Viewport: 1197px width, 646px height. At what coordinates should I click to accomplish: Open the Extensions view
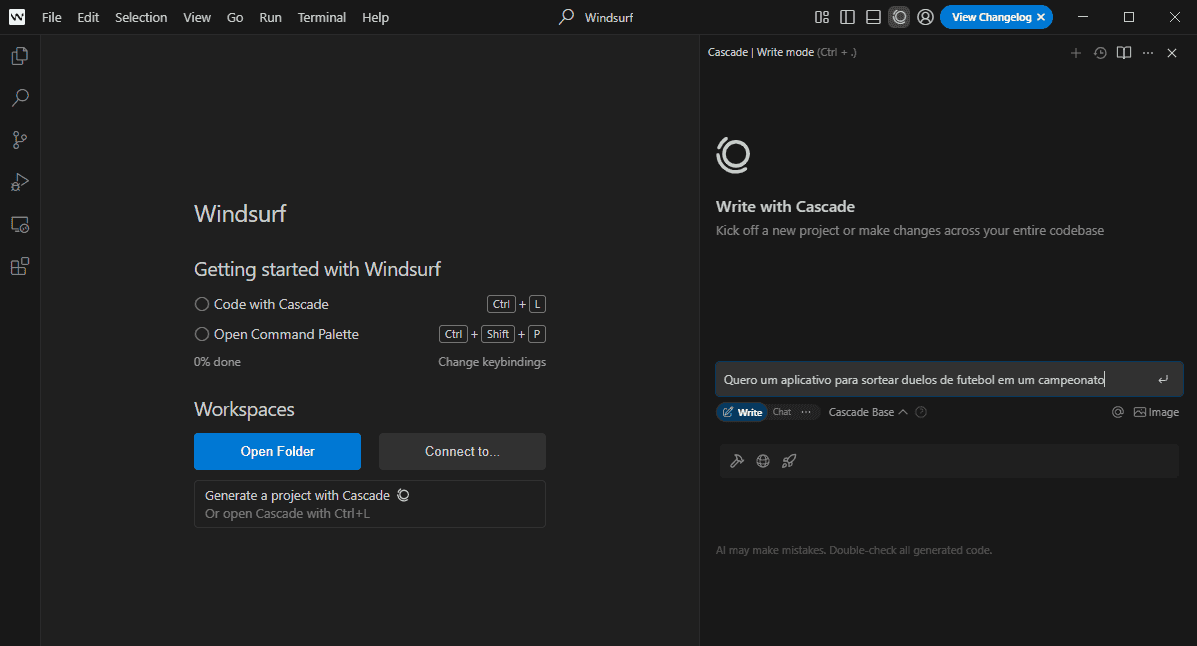[20, 266]
